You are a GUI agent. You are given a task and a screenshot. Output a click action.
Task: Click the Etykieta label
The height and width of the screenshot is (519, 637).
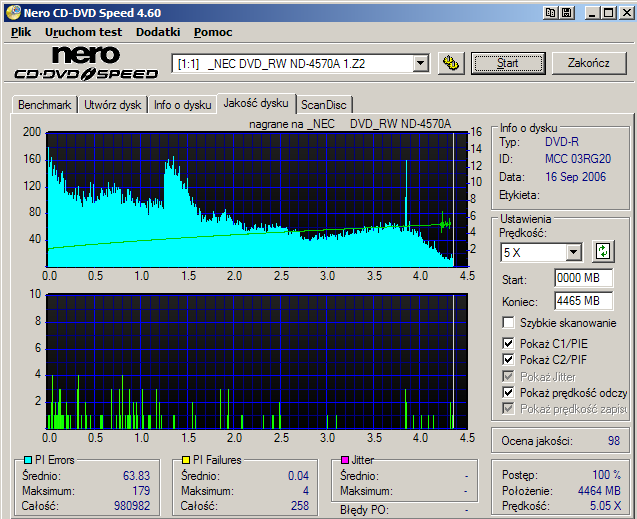click(x=520, y=195)
